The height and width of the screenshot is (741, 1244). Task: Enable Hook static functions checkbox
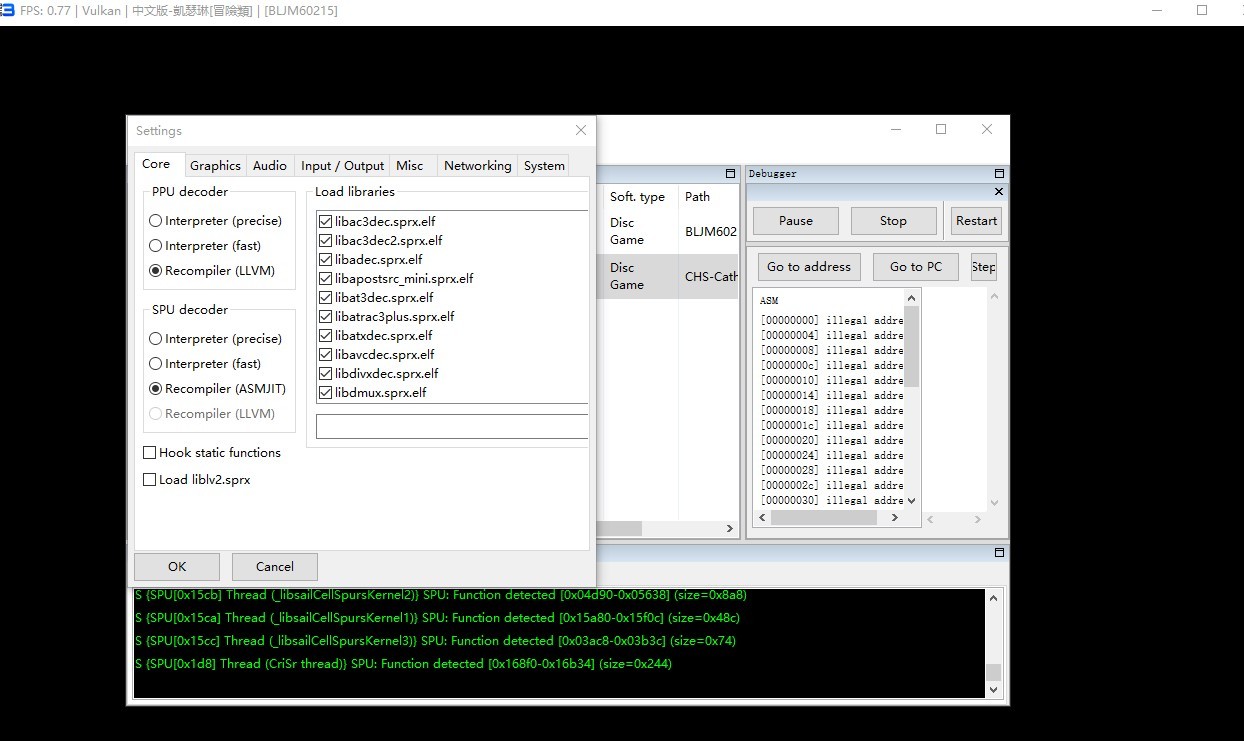[x=151, y=453]
